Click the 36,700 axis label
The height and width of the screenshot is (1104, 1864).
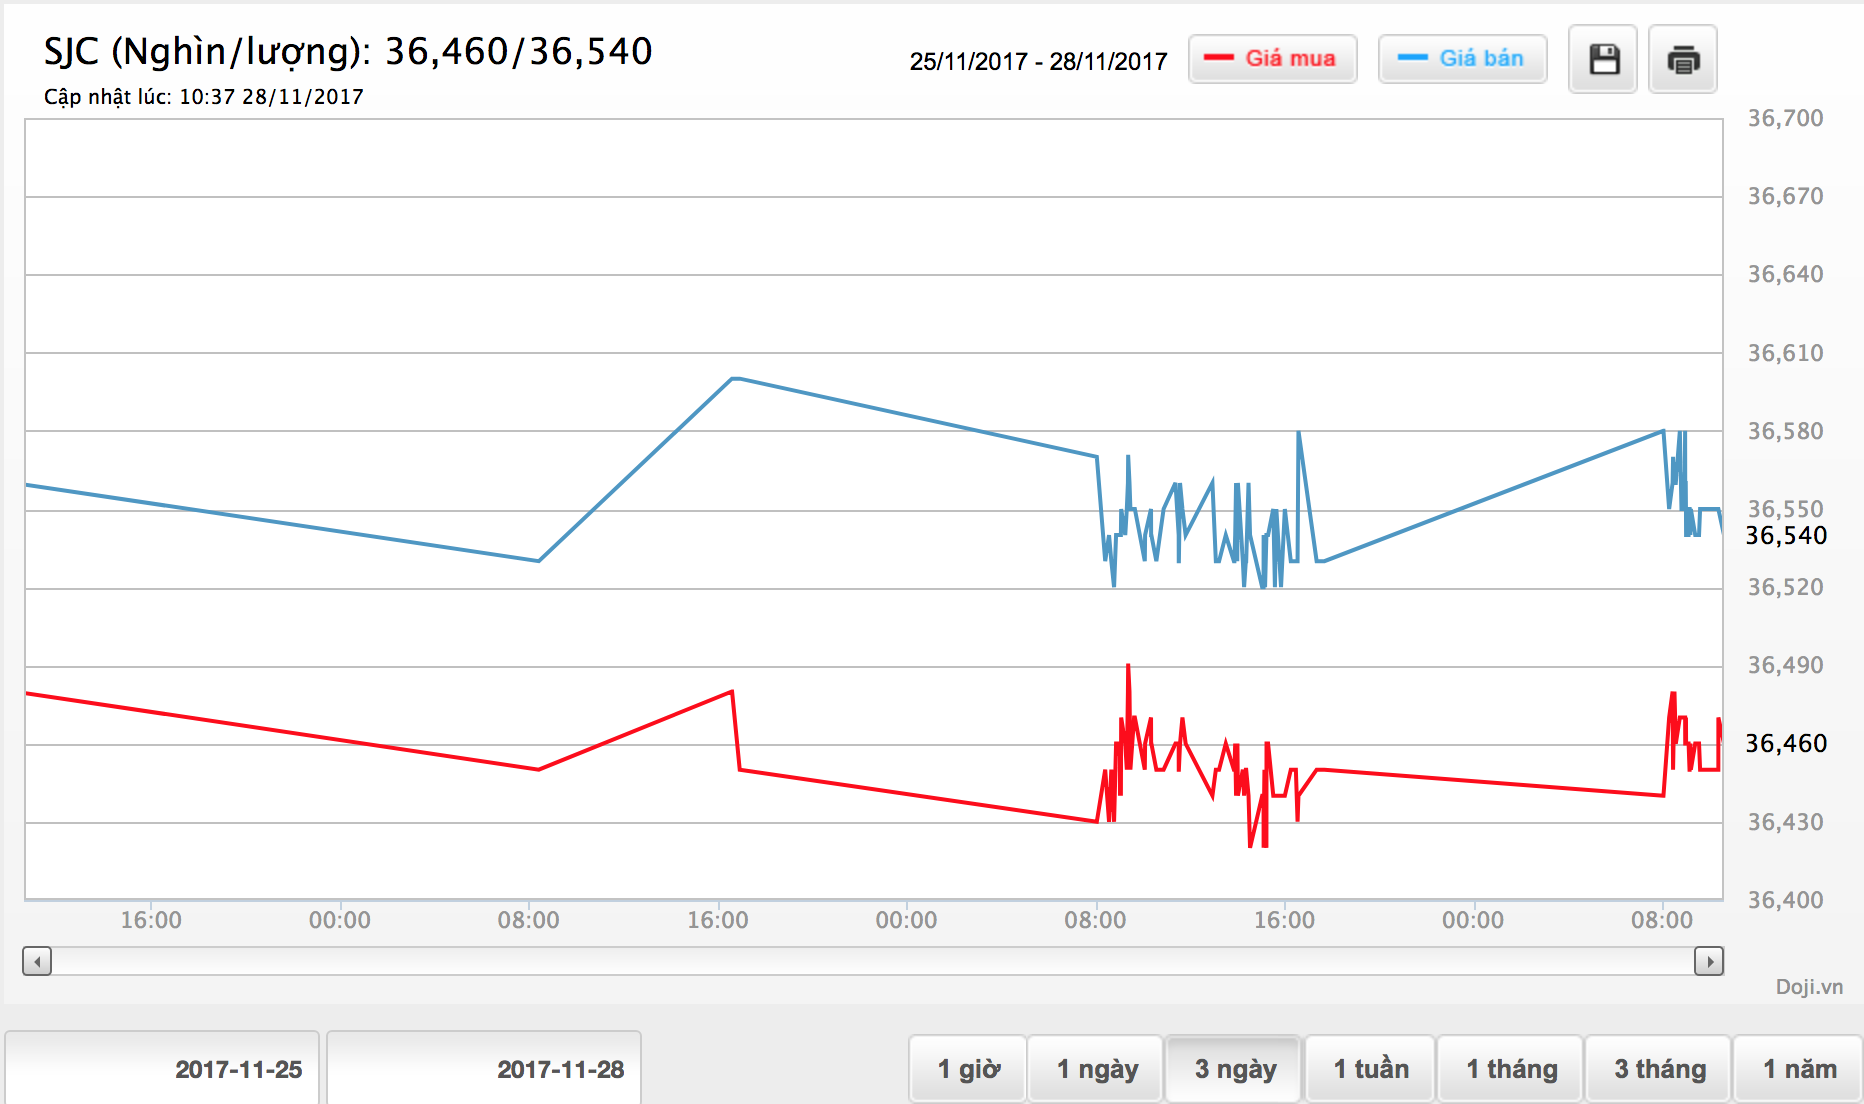coord(1785,118)
